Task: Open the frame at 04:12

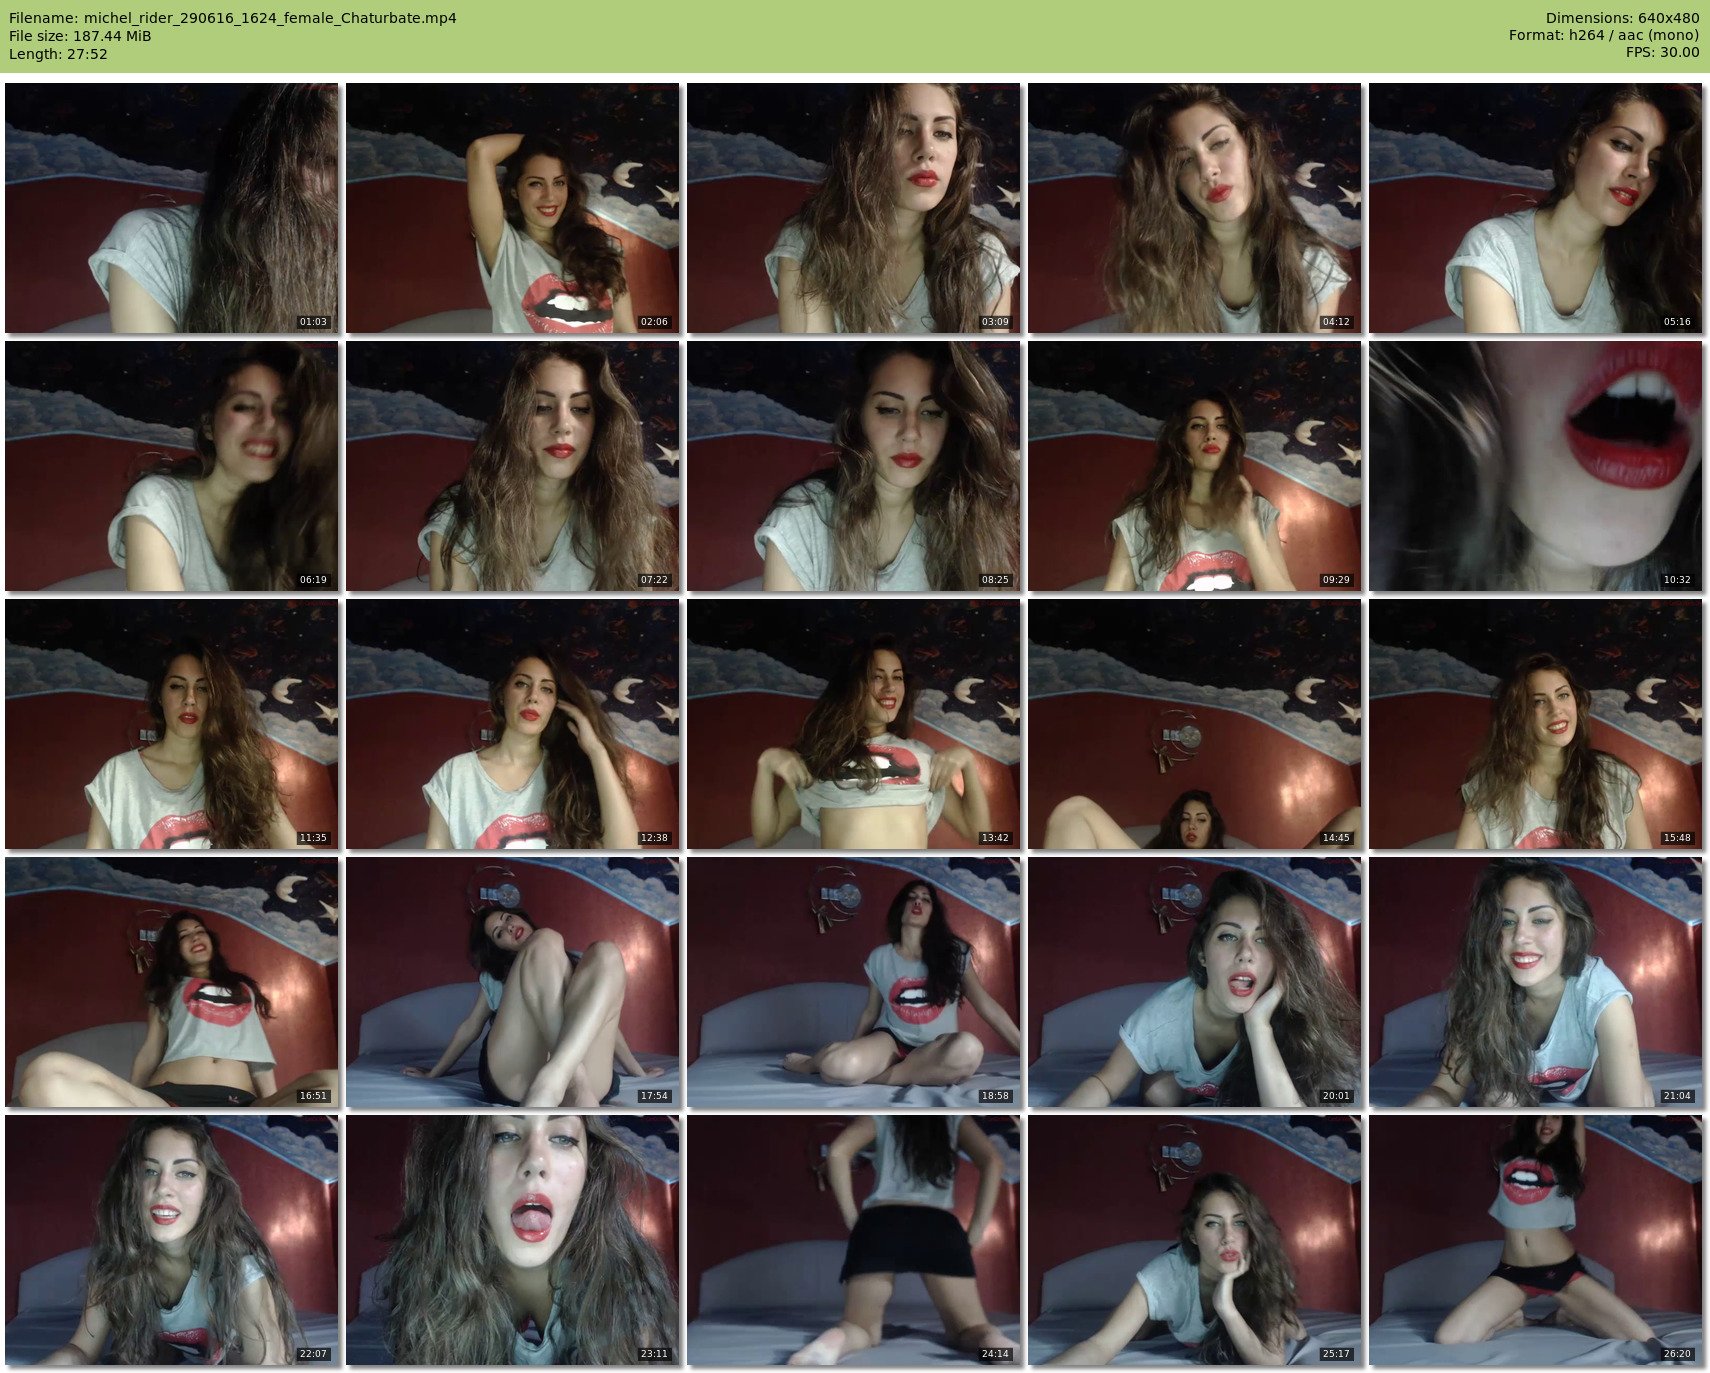Action: coord(1195,208)
